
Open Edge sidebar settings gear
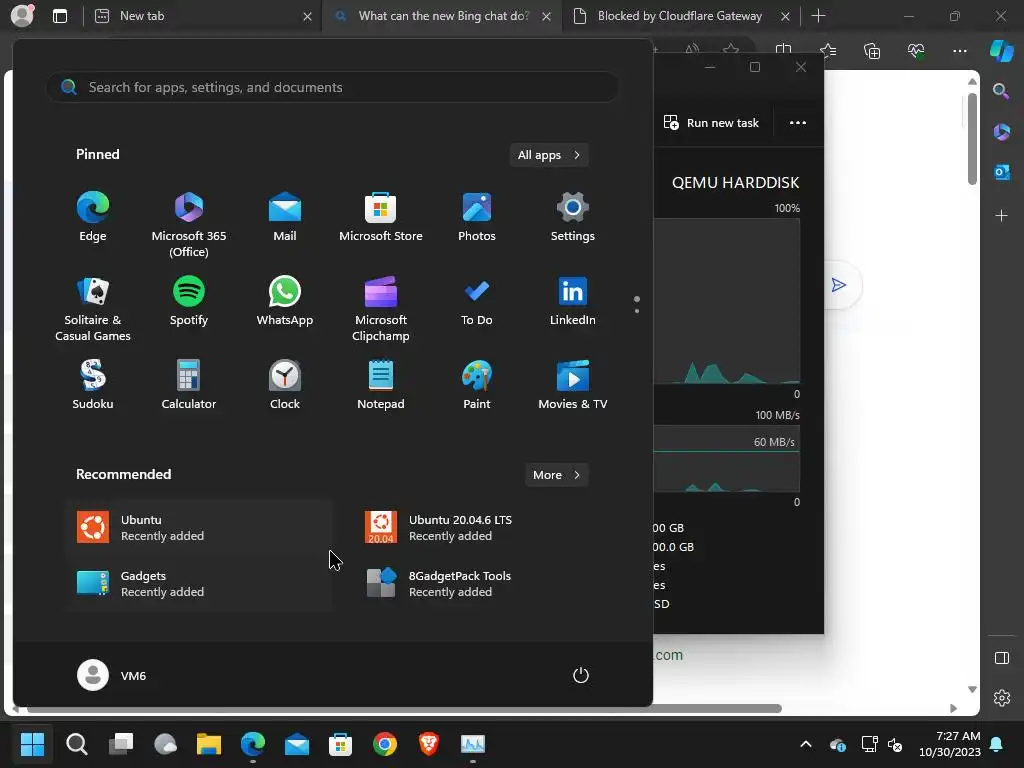pos(1001,698)
